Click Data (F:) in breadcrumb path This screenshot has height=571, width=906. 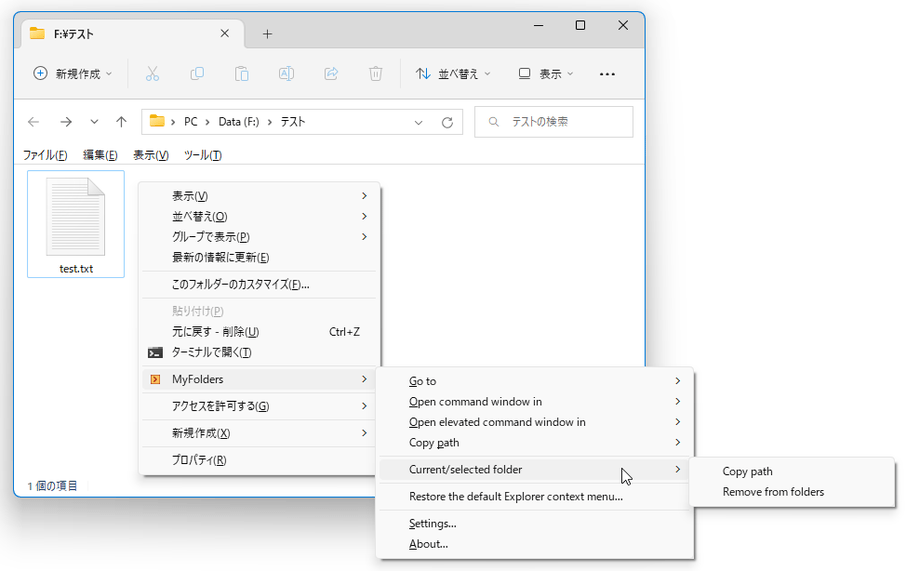point(239,122)
